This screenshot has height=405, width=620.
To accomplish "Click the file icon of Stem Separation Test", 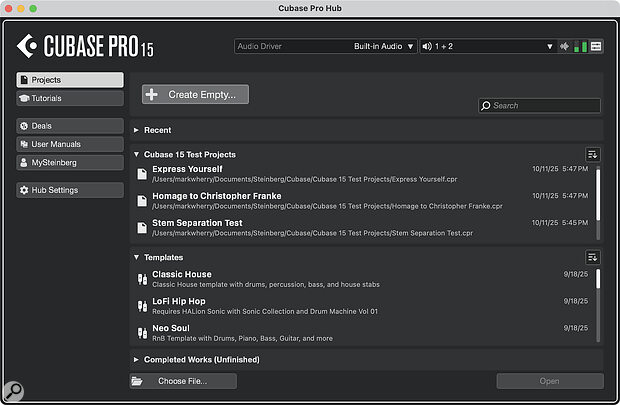I will (142, 228).
